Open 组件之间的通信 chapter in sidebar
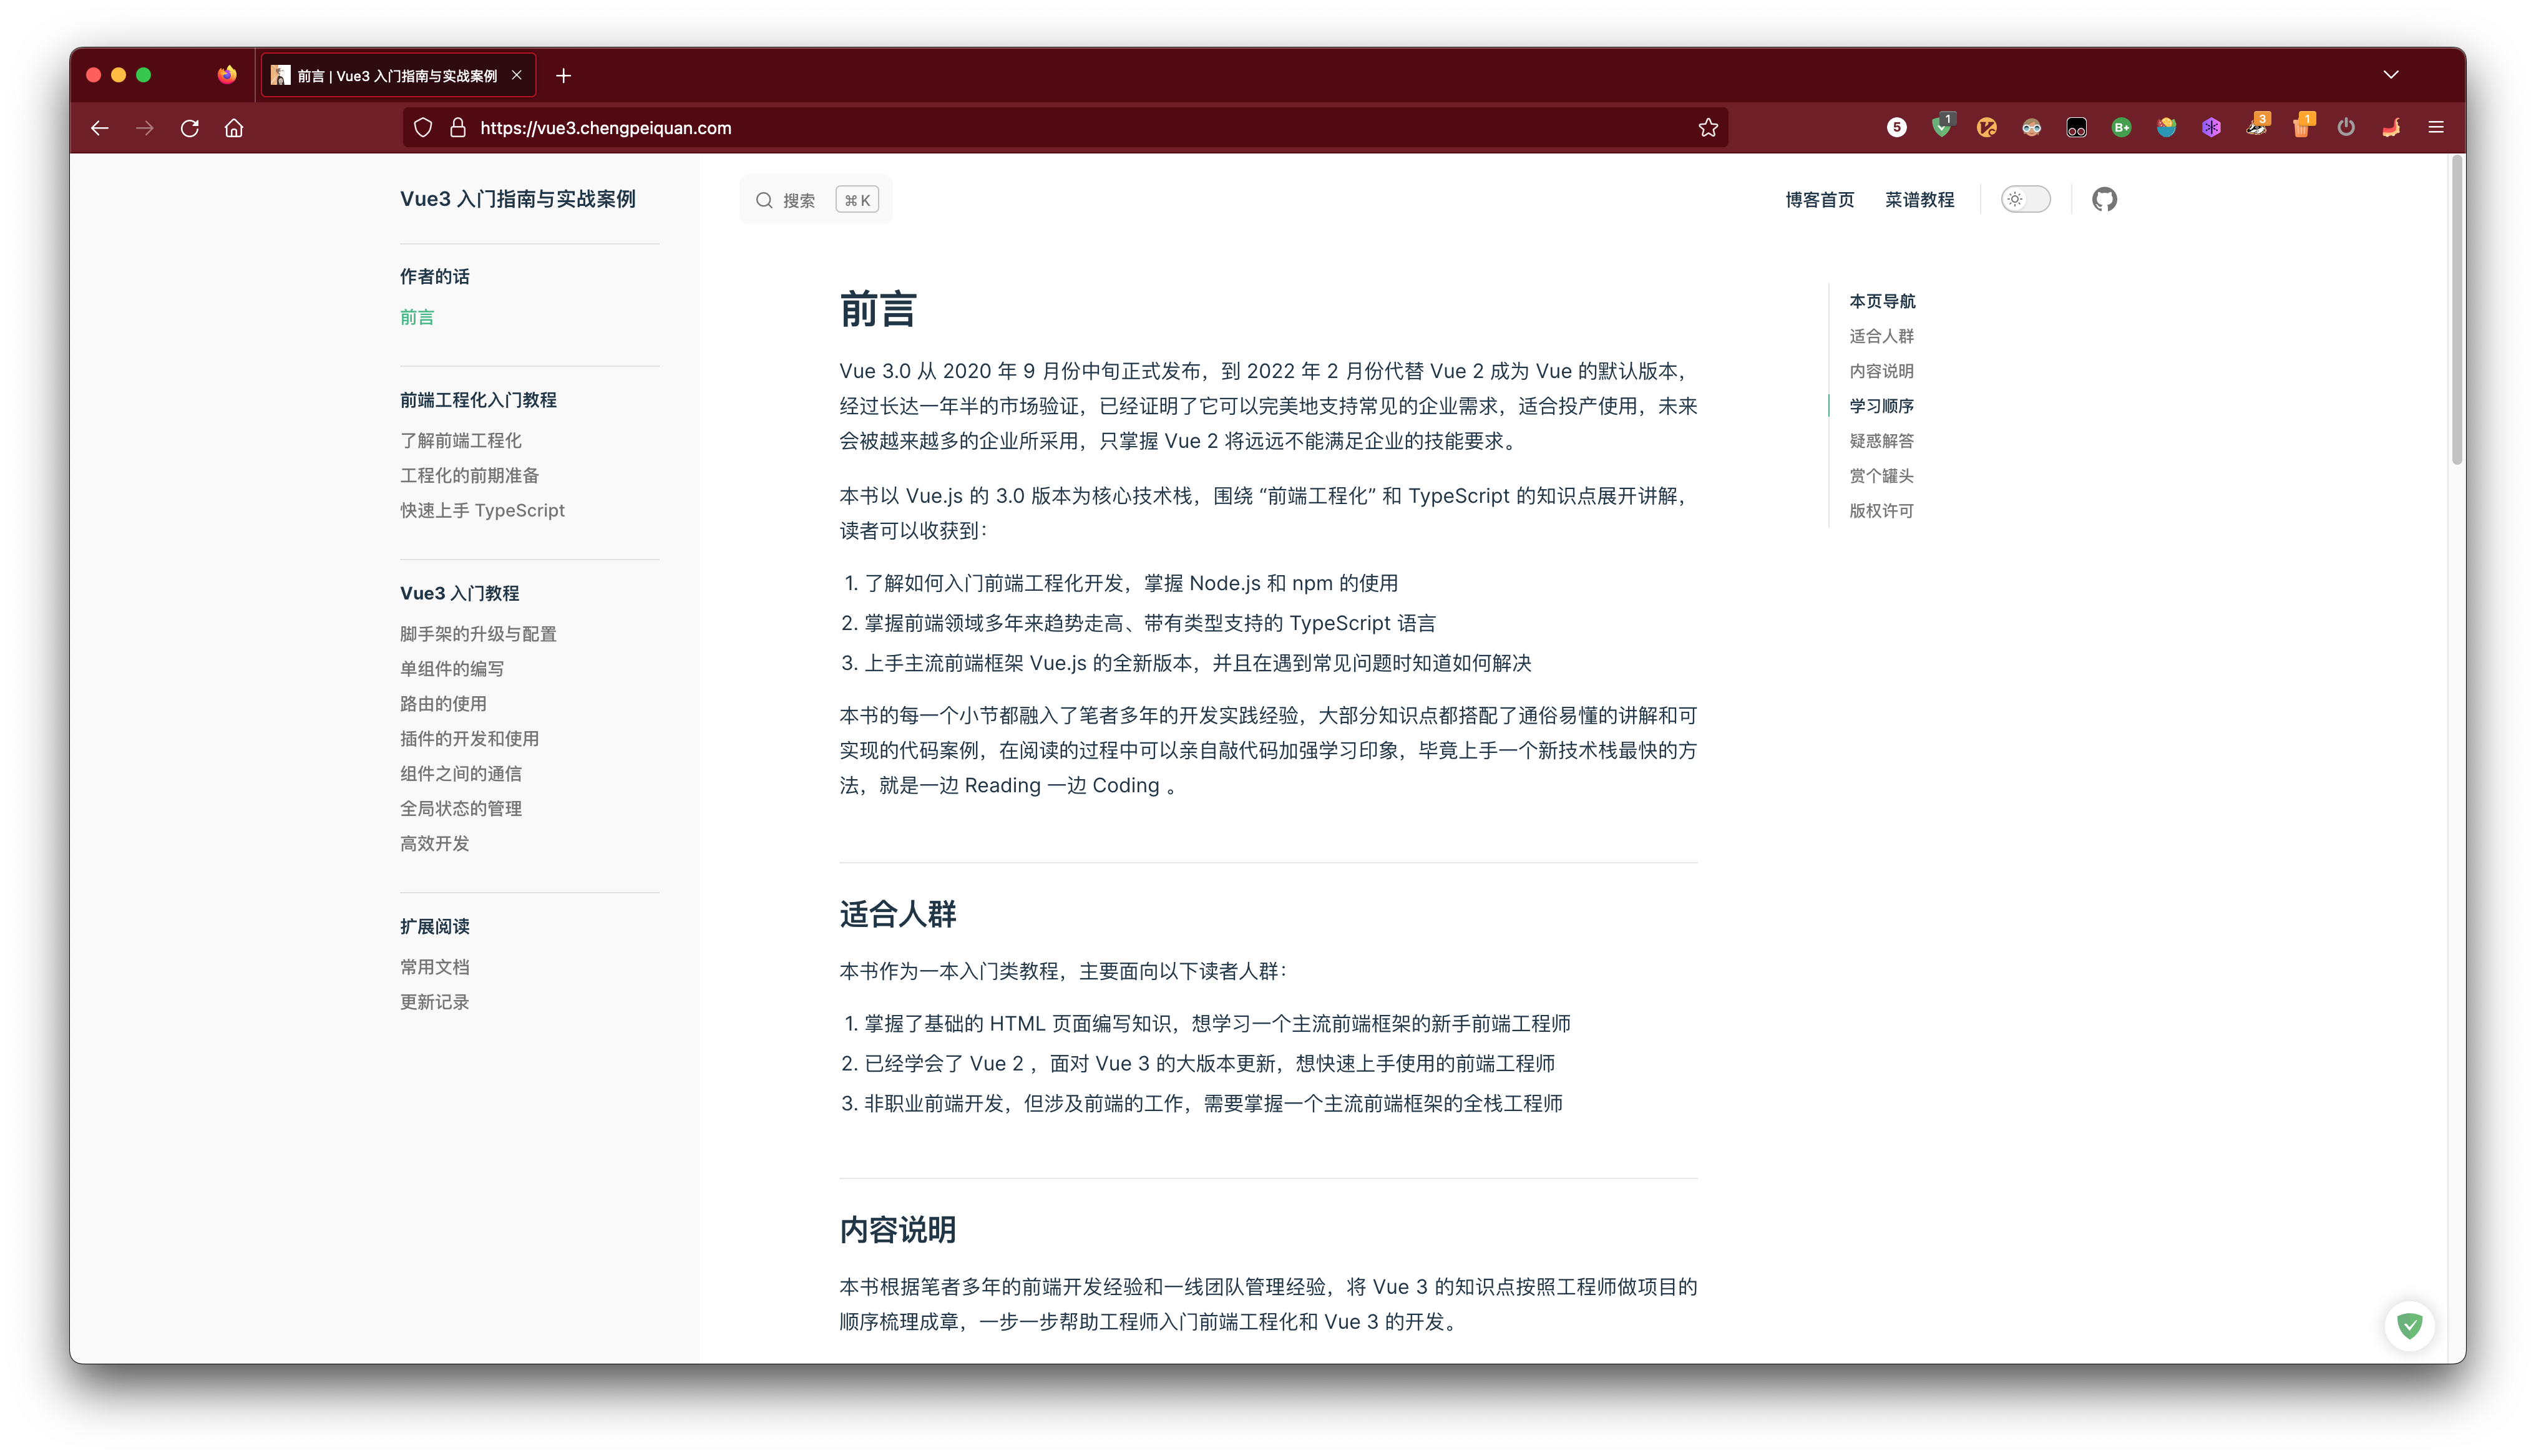This screenshot has width=2536, height=1456. (x=461, y=773)
